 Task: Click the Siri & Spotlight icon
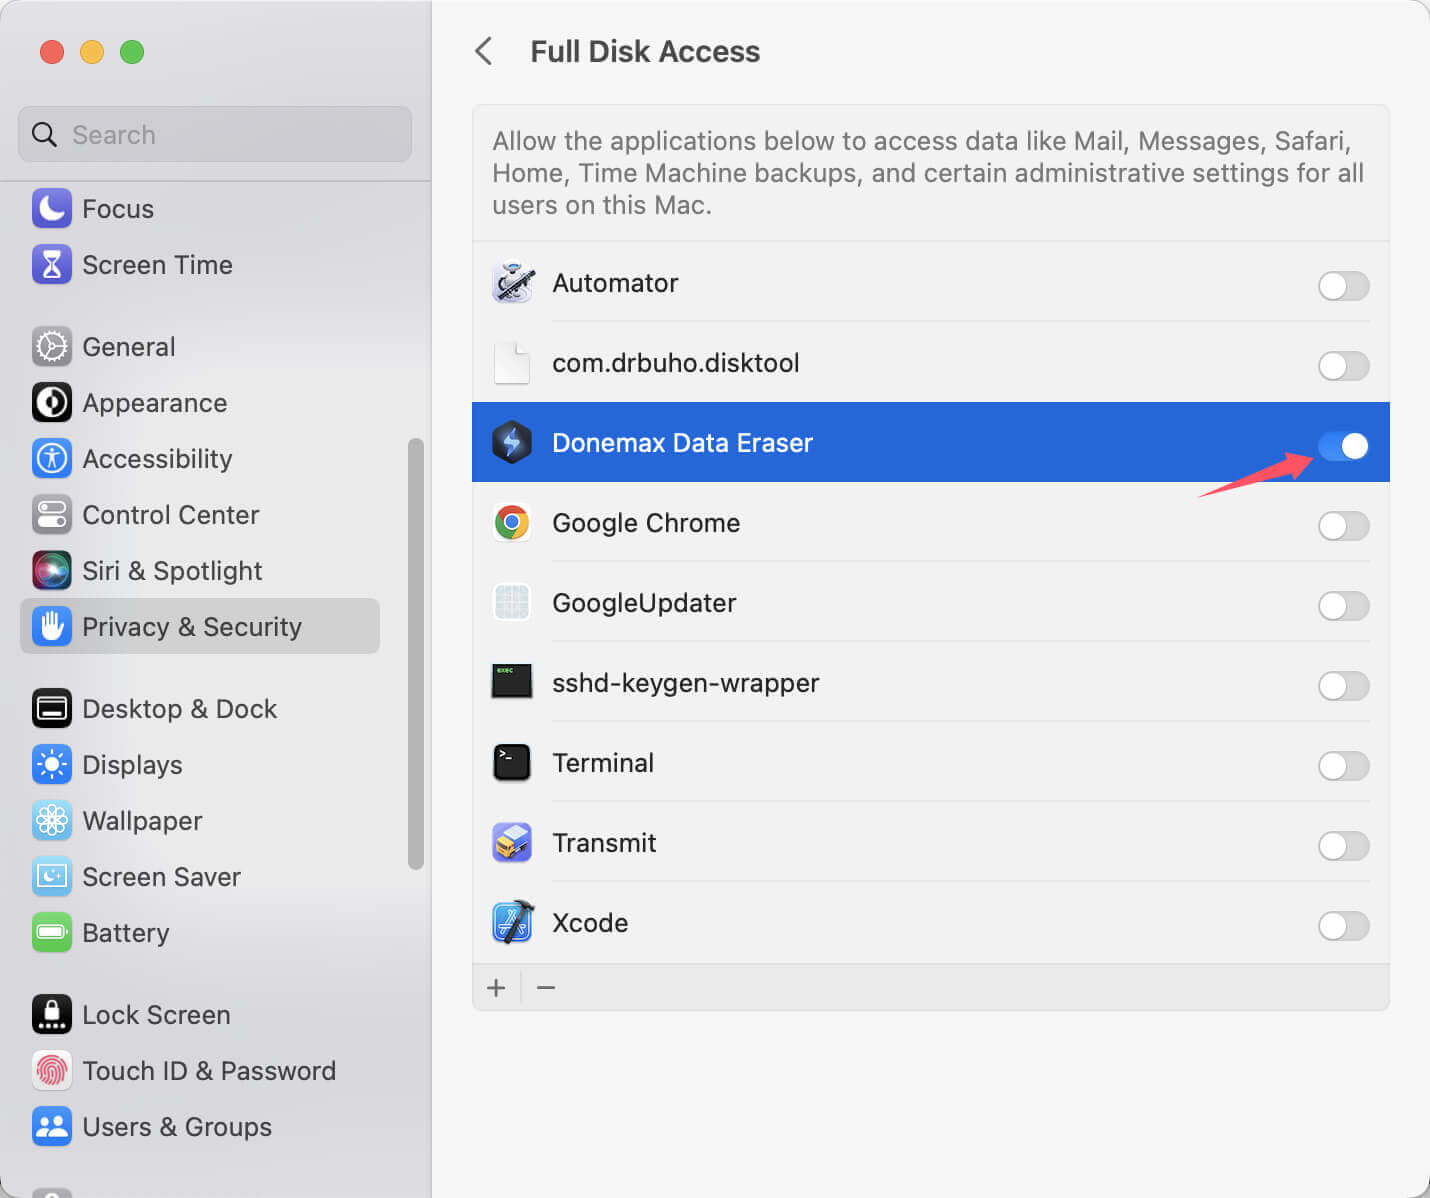(51, 570)
